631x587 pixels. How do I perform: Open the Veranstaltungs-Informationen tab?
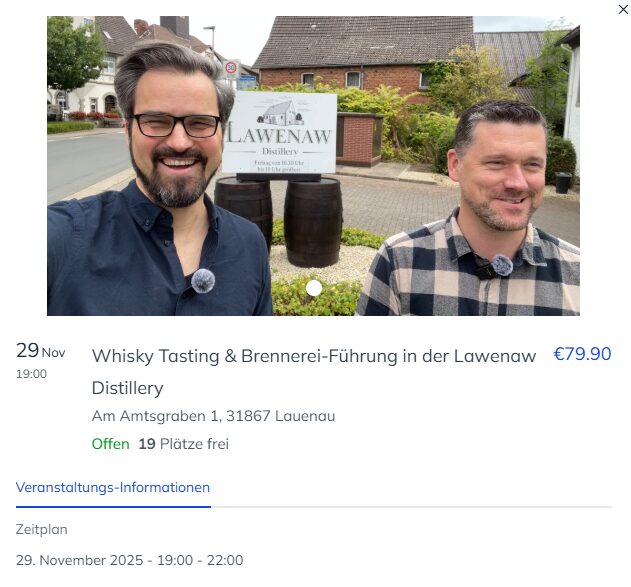tap(113, 487)
